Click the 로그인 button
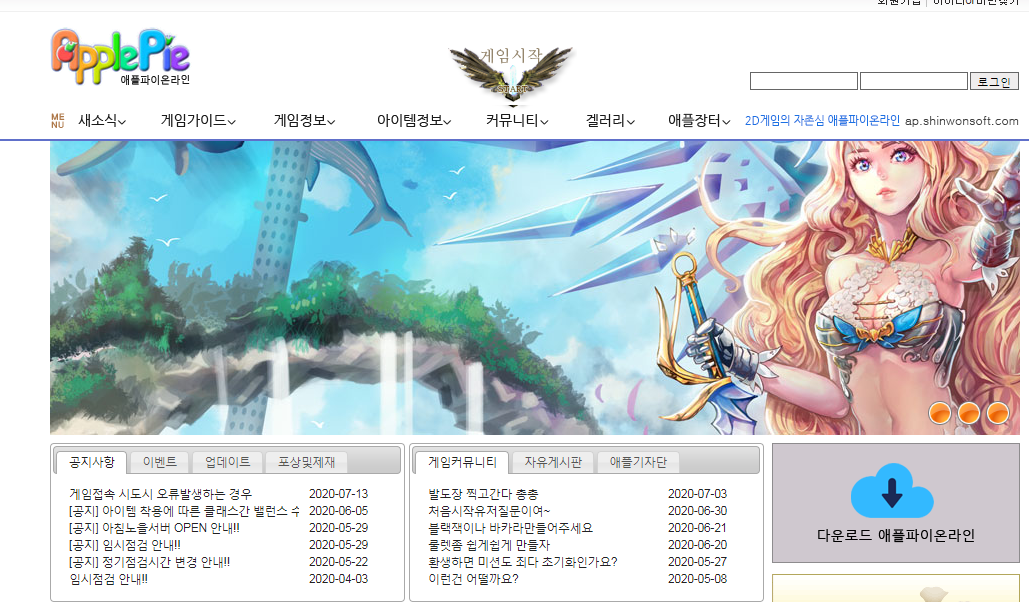Image resolution: width=1029 pixels, height=602 pixels. tap(994, 81)
